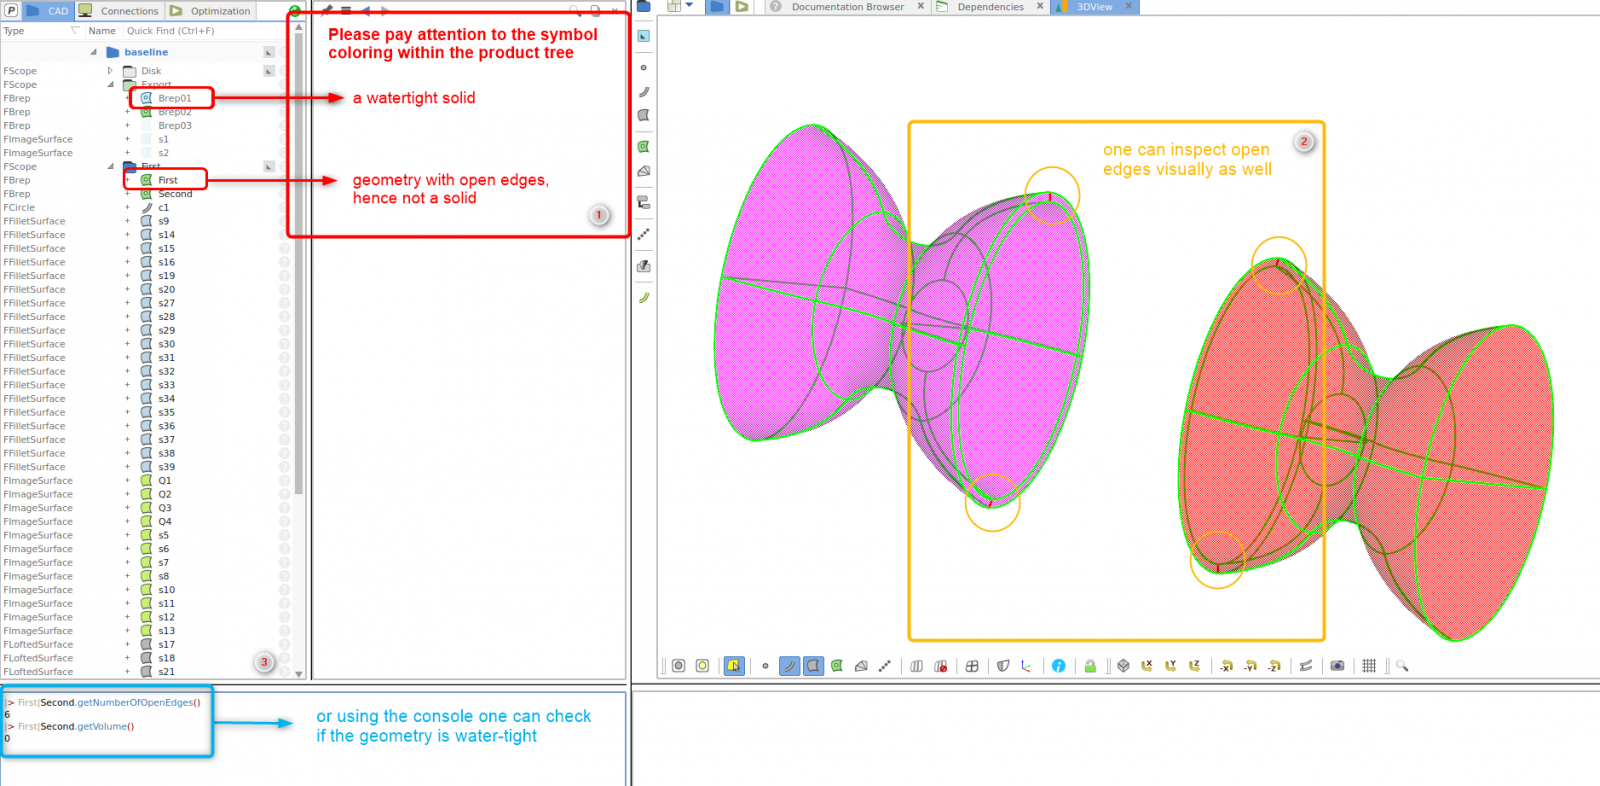
Task: Click the coordinate axes icon in bottom toolbar
Action: point(1026,666)
